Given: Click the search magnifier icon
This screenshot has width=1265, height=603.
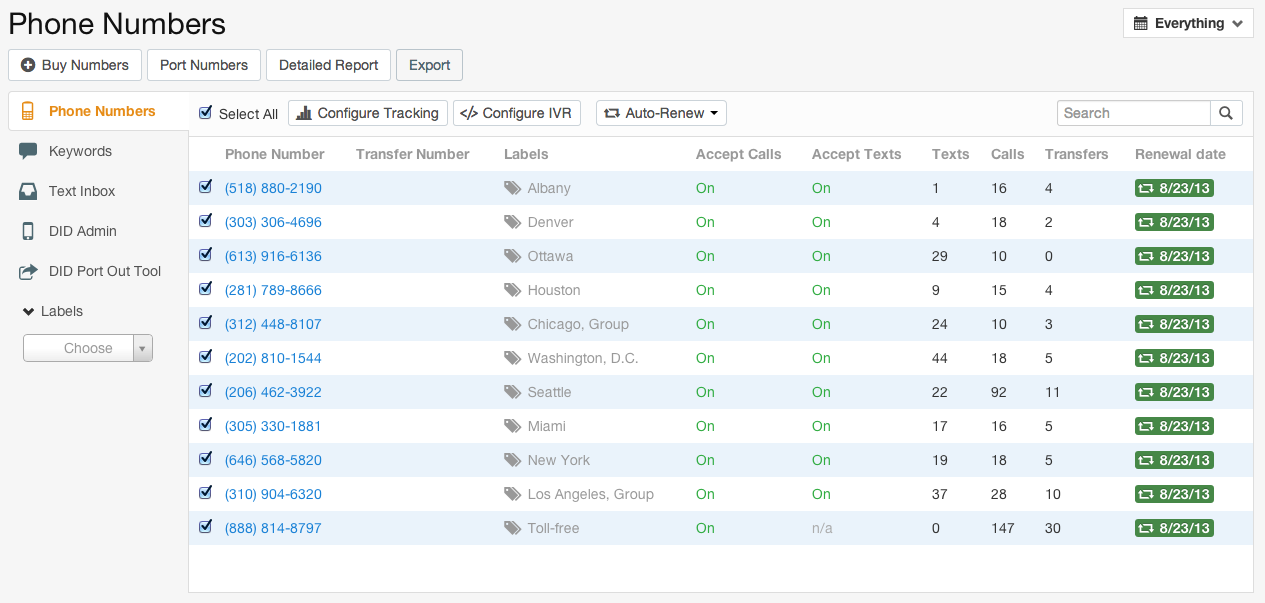Looking at the screenshot, I should click(1226, 113).
